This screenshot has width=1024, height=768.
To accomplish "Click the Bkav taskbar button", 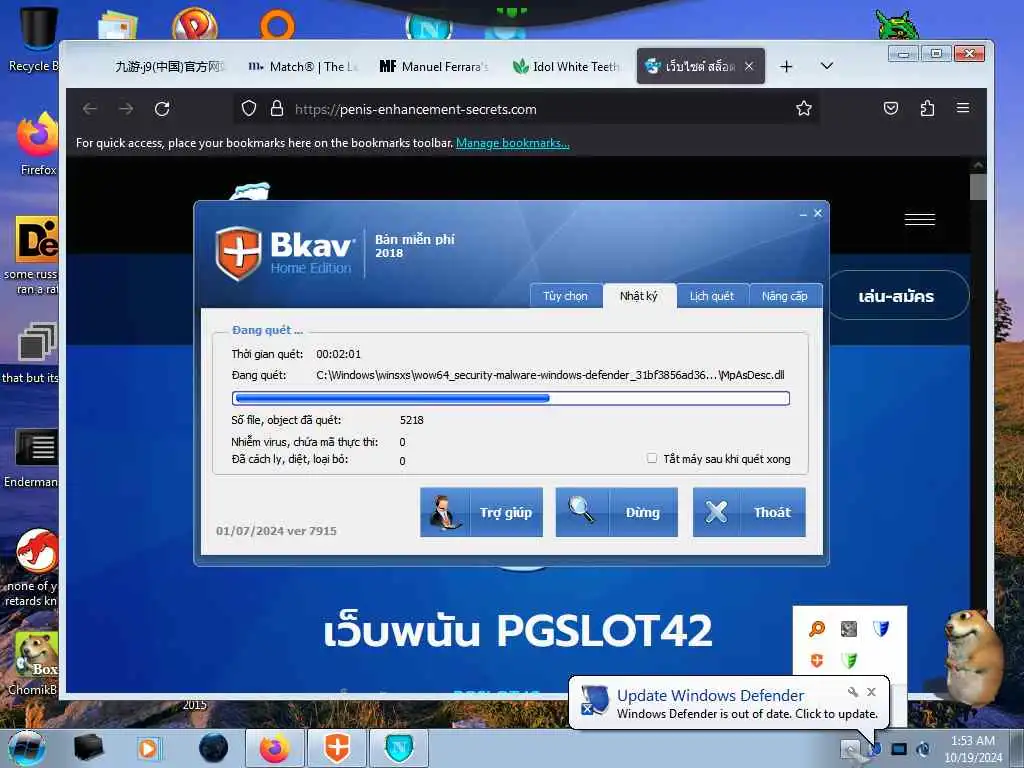I will [x=337, y=748].
